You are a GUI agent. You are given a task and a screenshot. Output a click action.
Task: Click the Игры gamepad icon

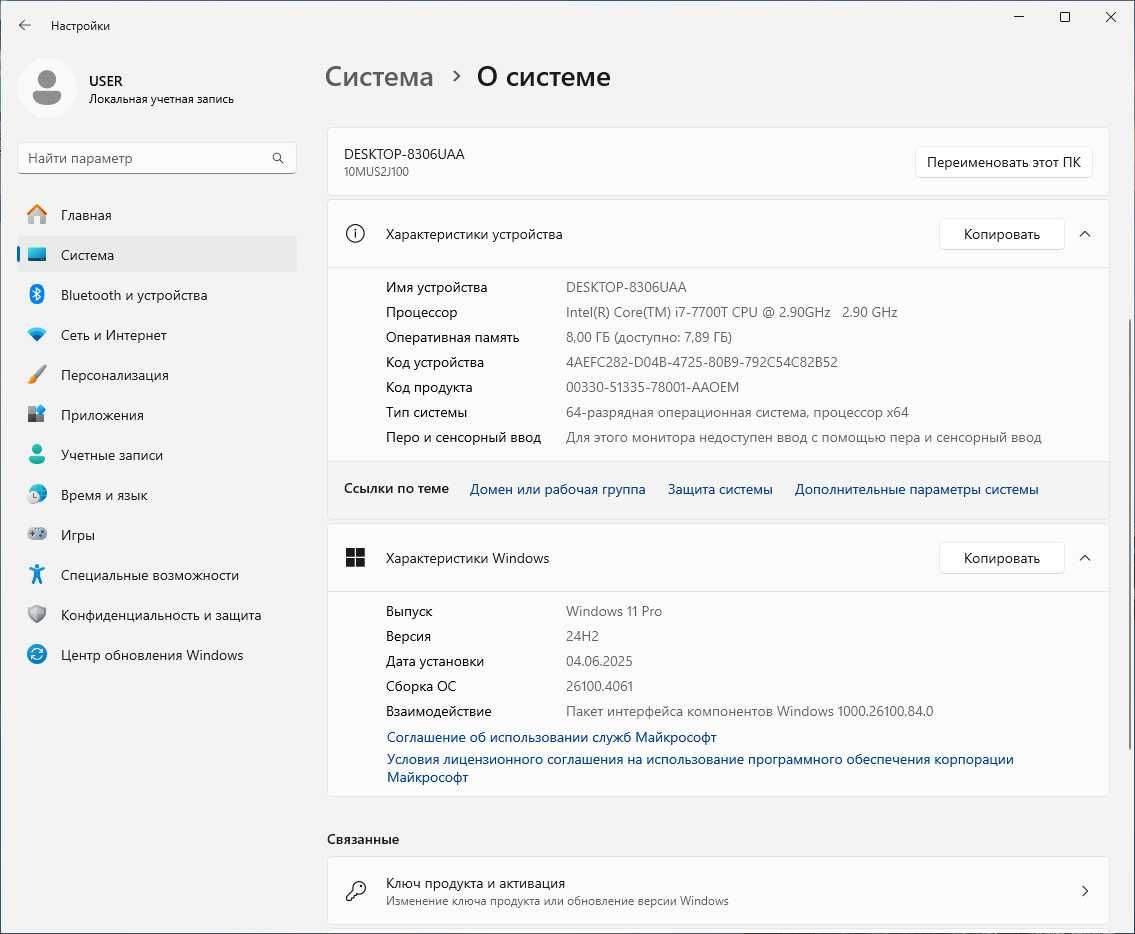click(37, 534)
